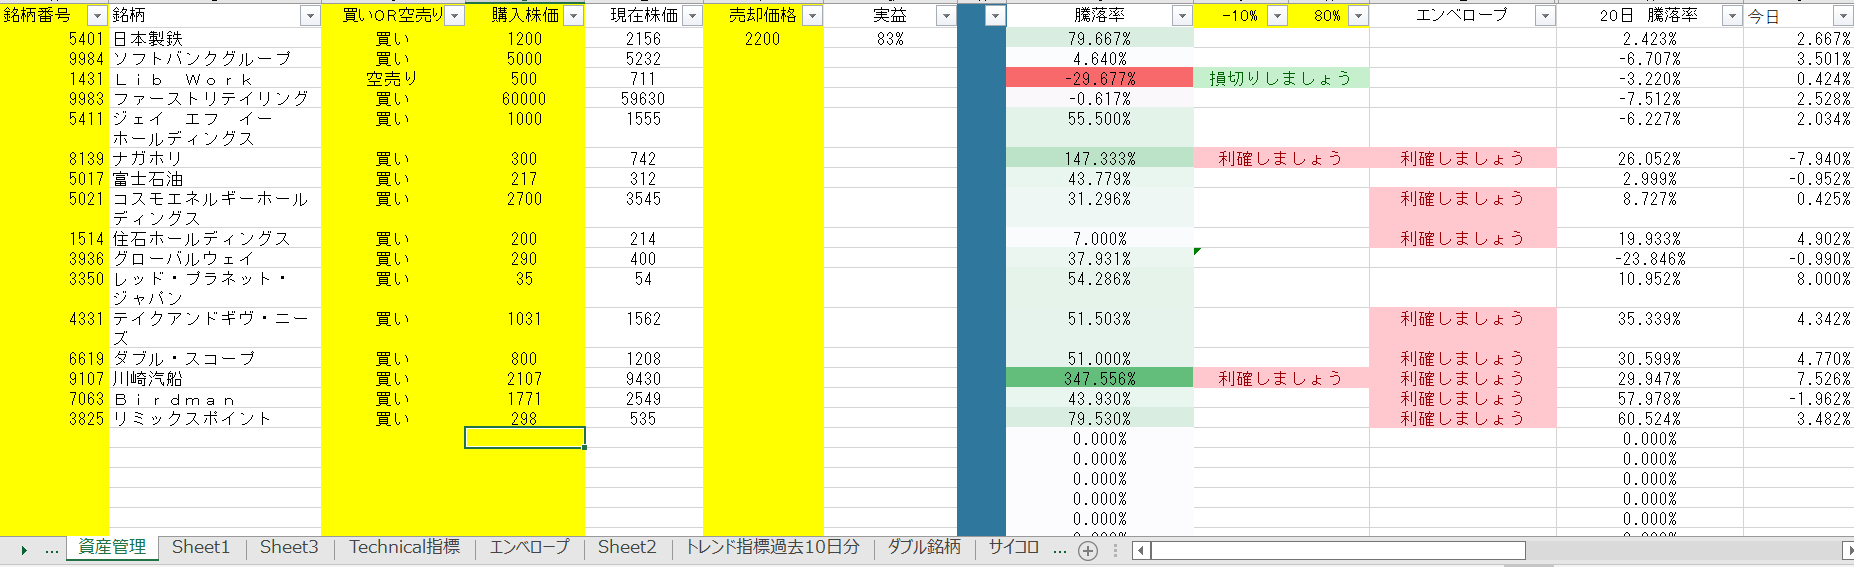Screen dimensions: 1854x567
Task: Switch to トレンド指標過去10日分 sheet
Action: pyautogui.click(x=772, y=547)
